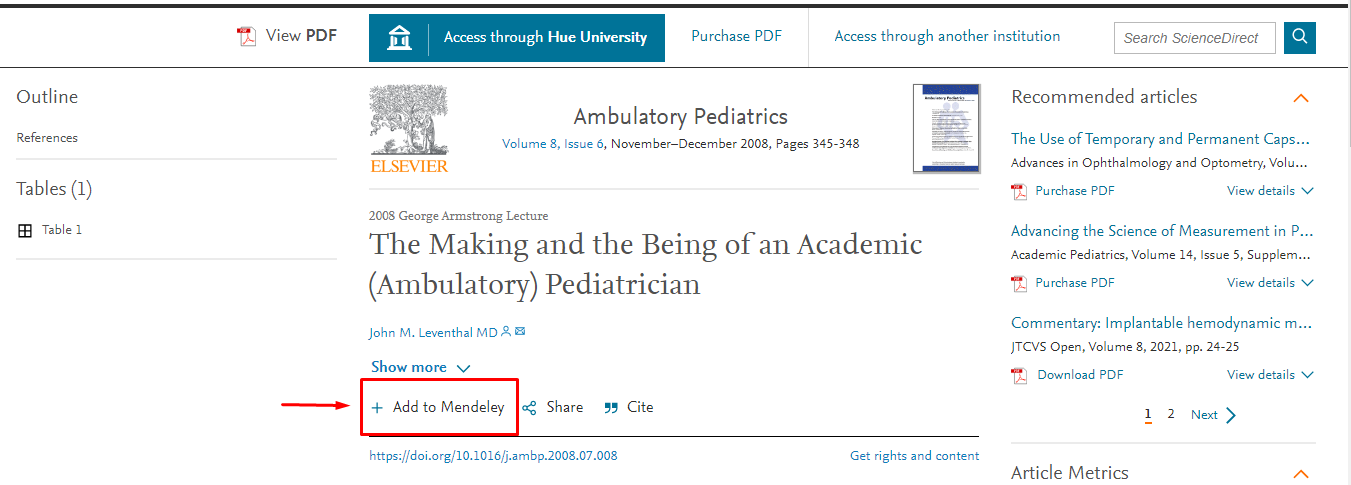
Task: Click the author email envelope icon
Action: click(520, 332)
